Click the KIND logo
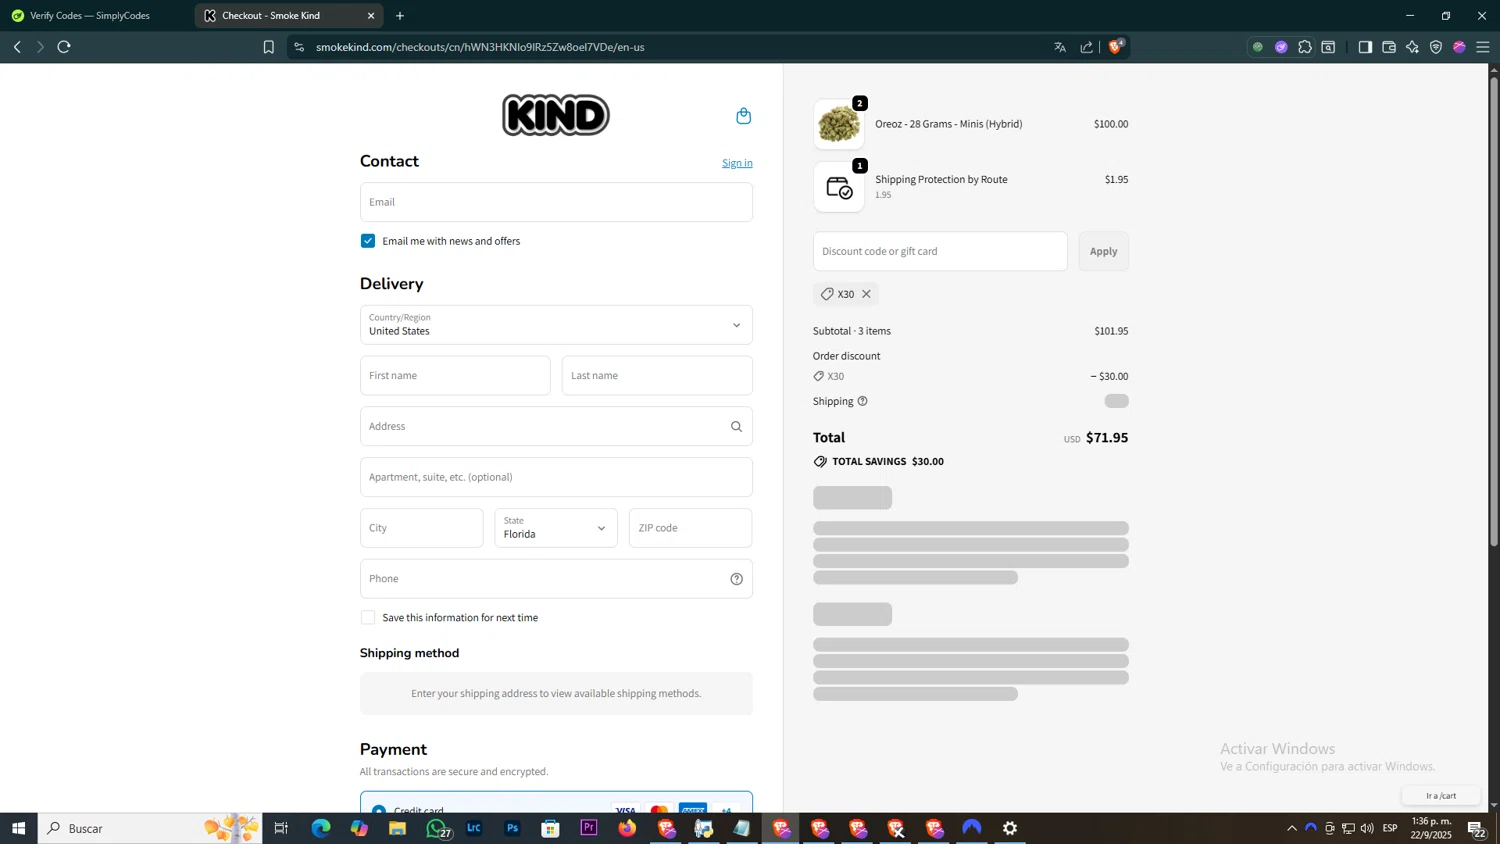 (x=556, y=115)
